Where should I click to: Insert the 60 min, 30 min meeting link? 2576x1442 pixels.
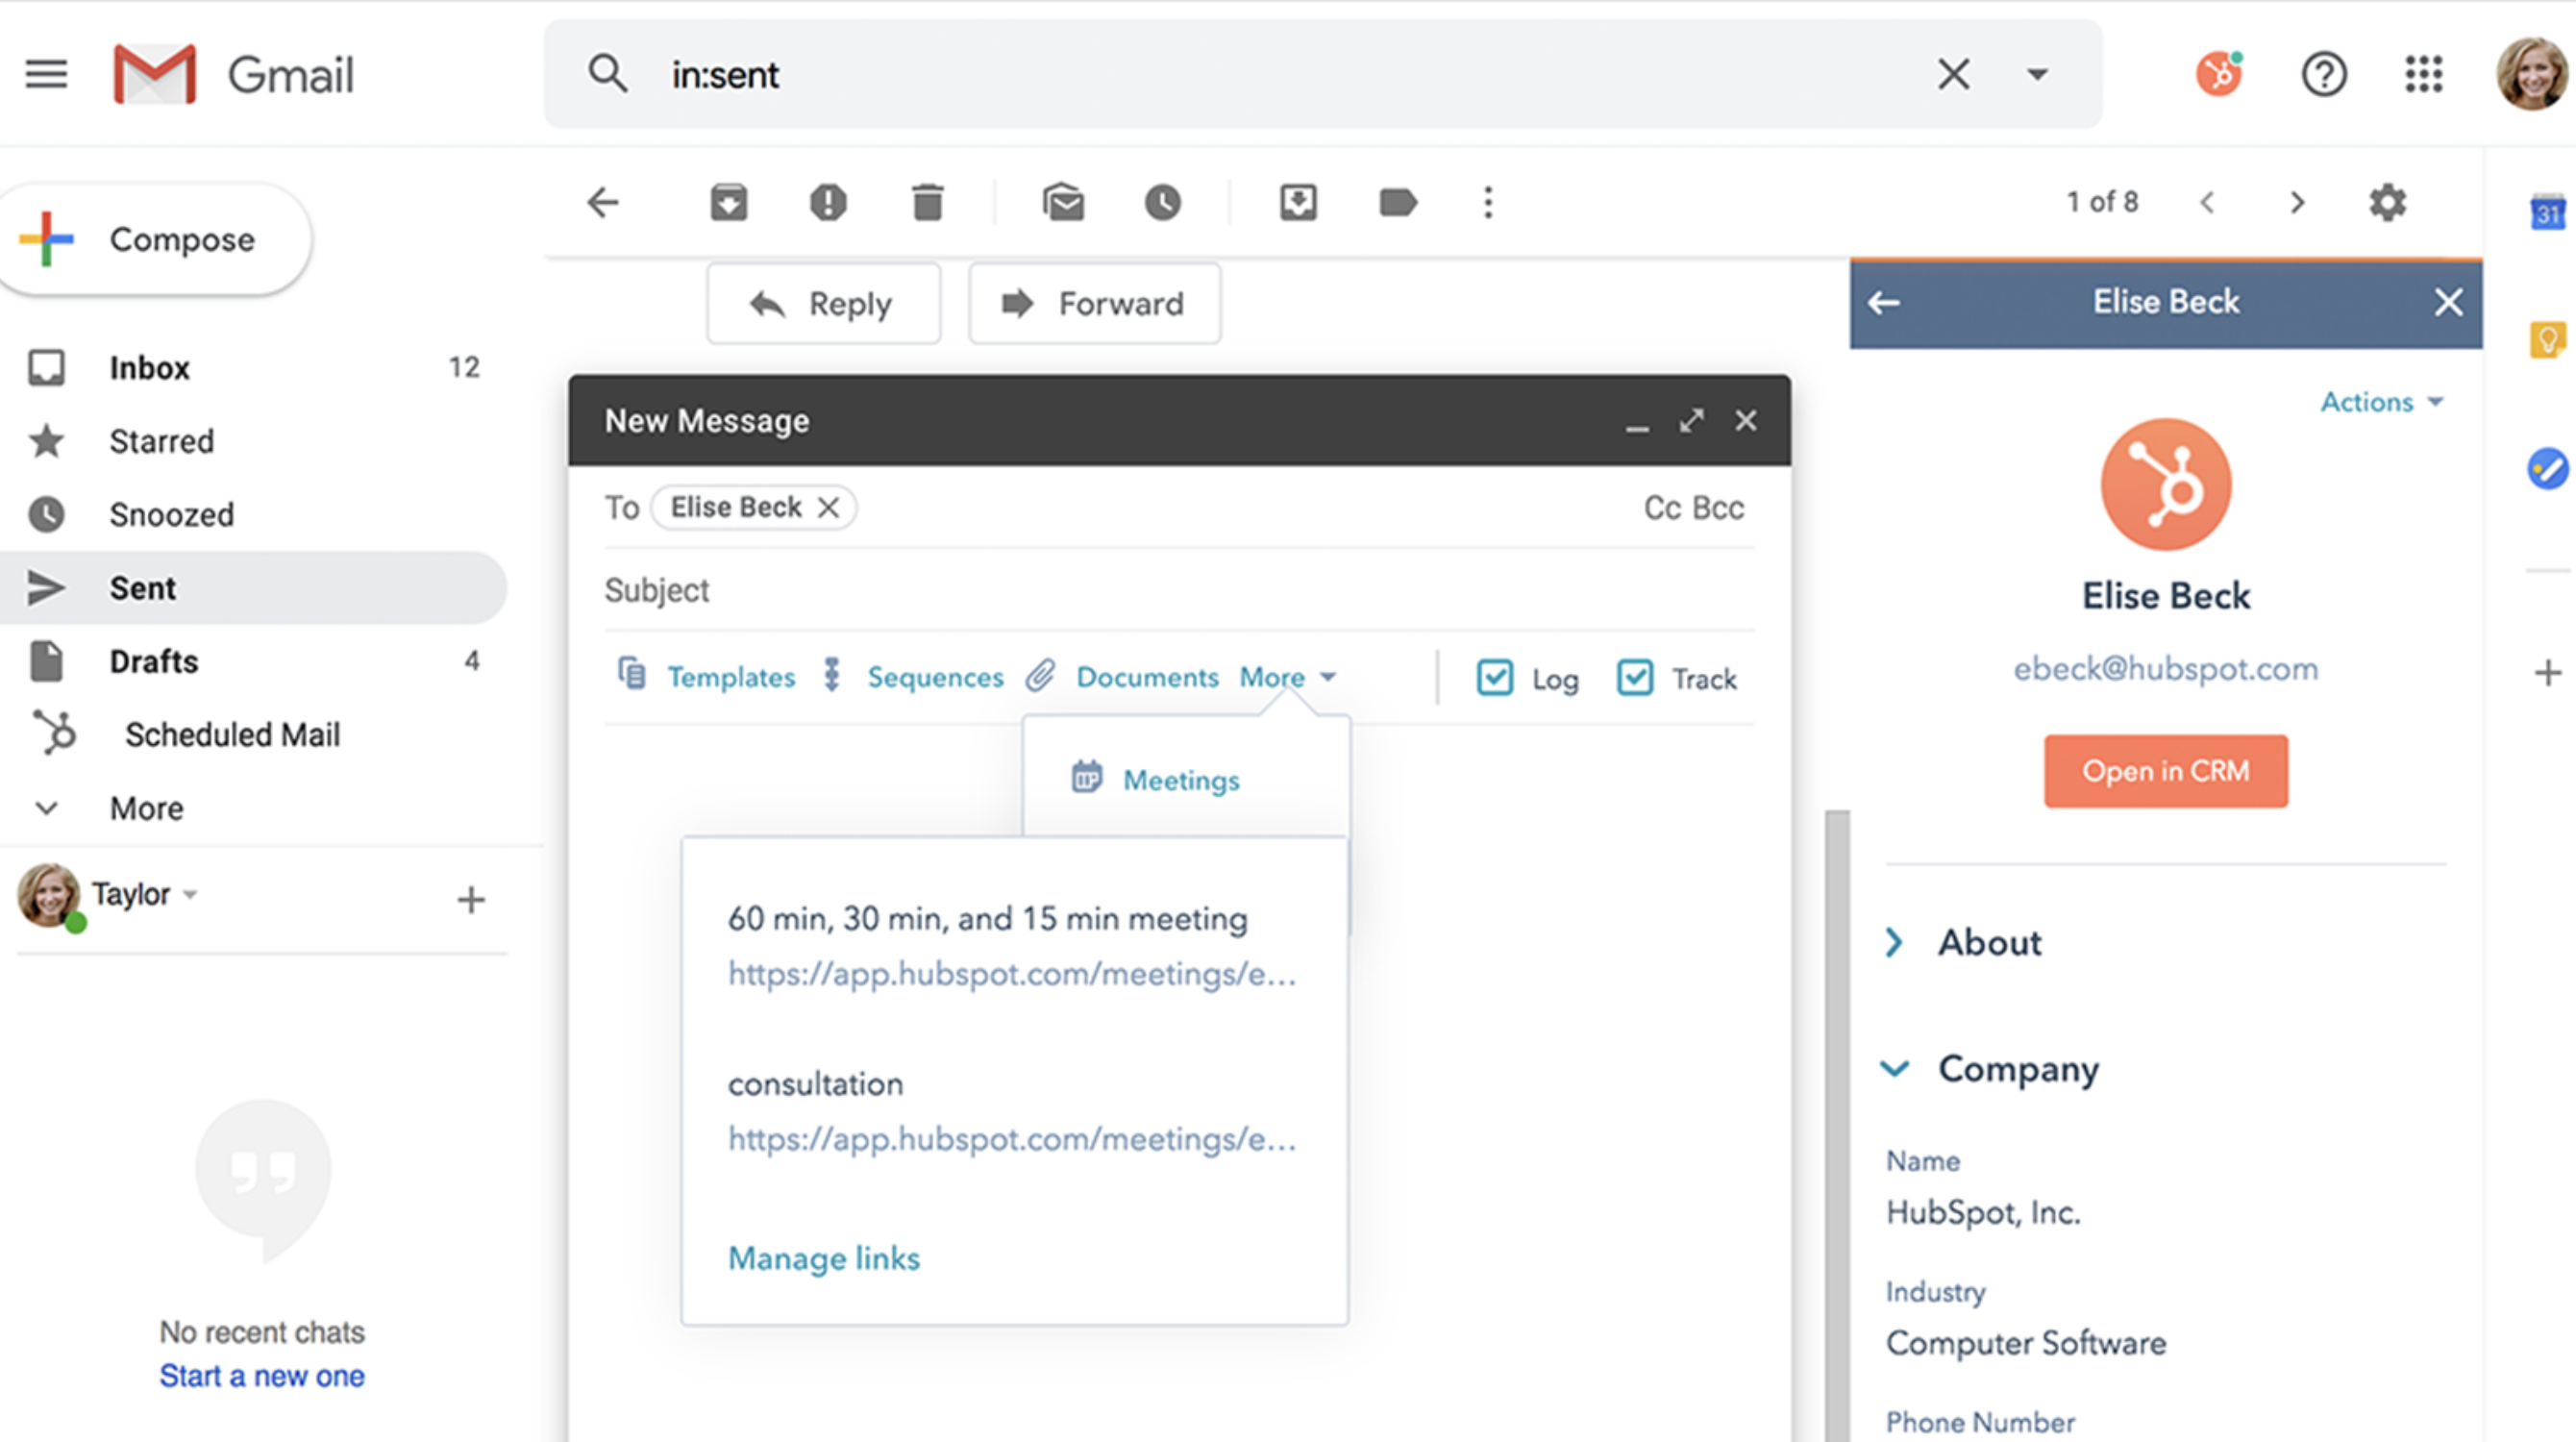[x=1013, y=946]
